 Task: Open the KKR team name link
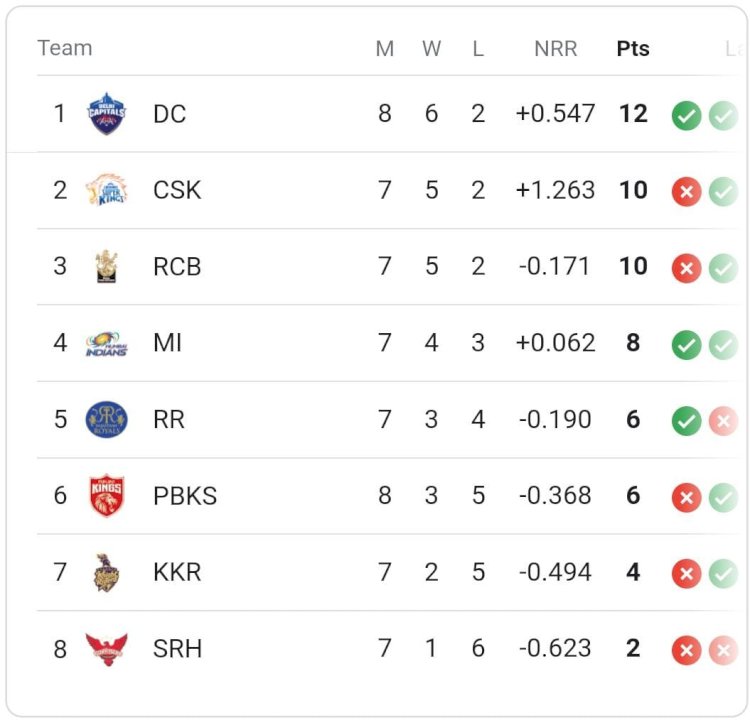[177, 572]
